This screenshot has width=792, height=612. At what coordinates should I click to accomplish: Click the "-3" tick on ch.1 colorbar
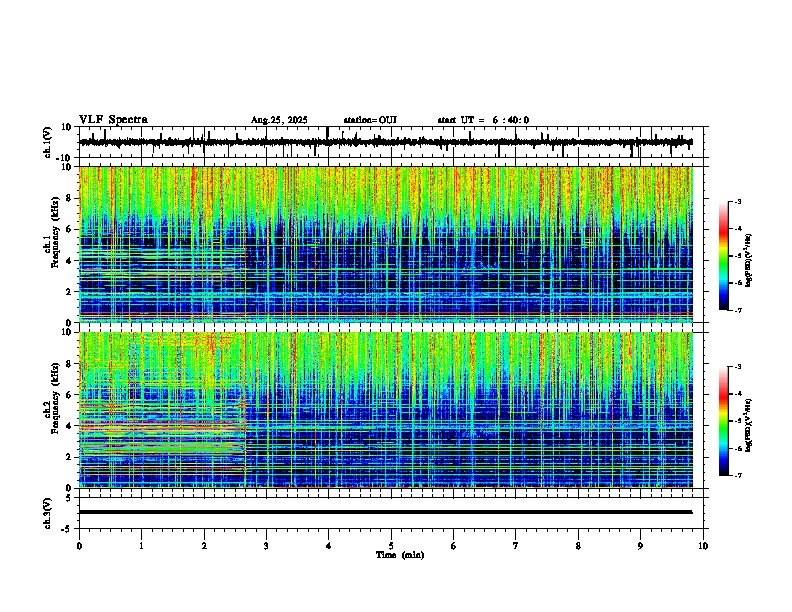tap(737, 201)
